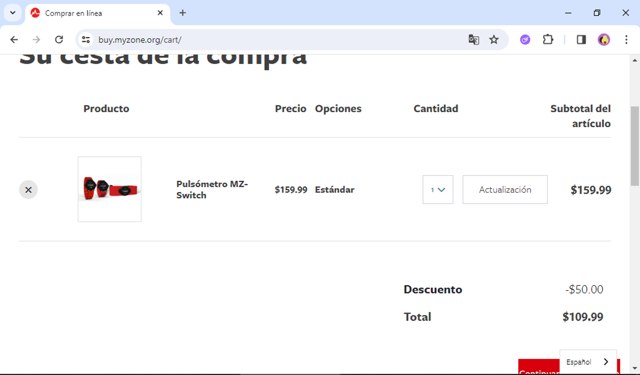
Task: Click the item subtotal $159.99
Action: [591, 190]
